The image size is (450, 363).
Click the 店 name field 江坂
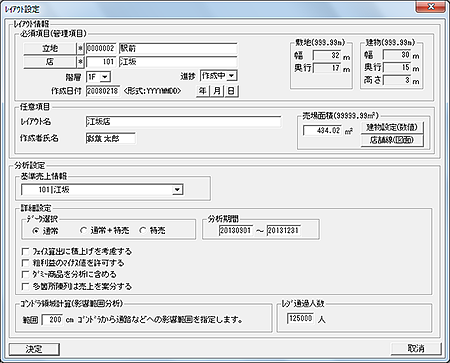tap(178, 62)
